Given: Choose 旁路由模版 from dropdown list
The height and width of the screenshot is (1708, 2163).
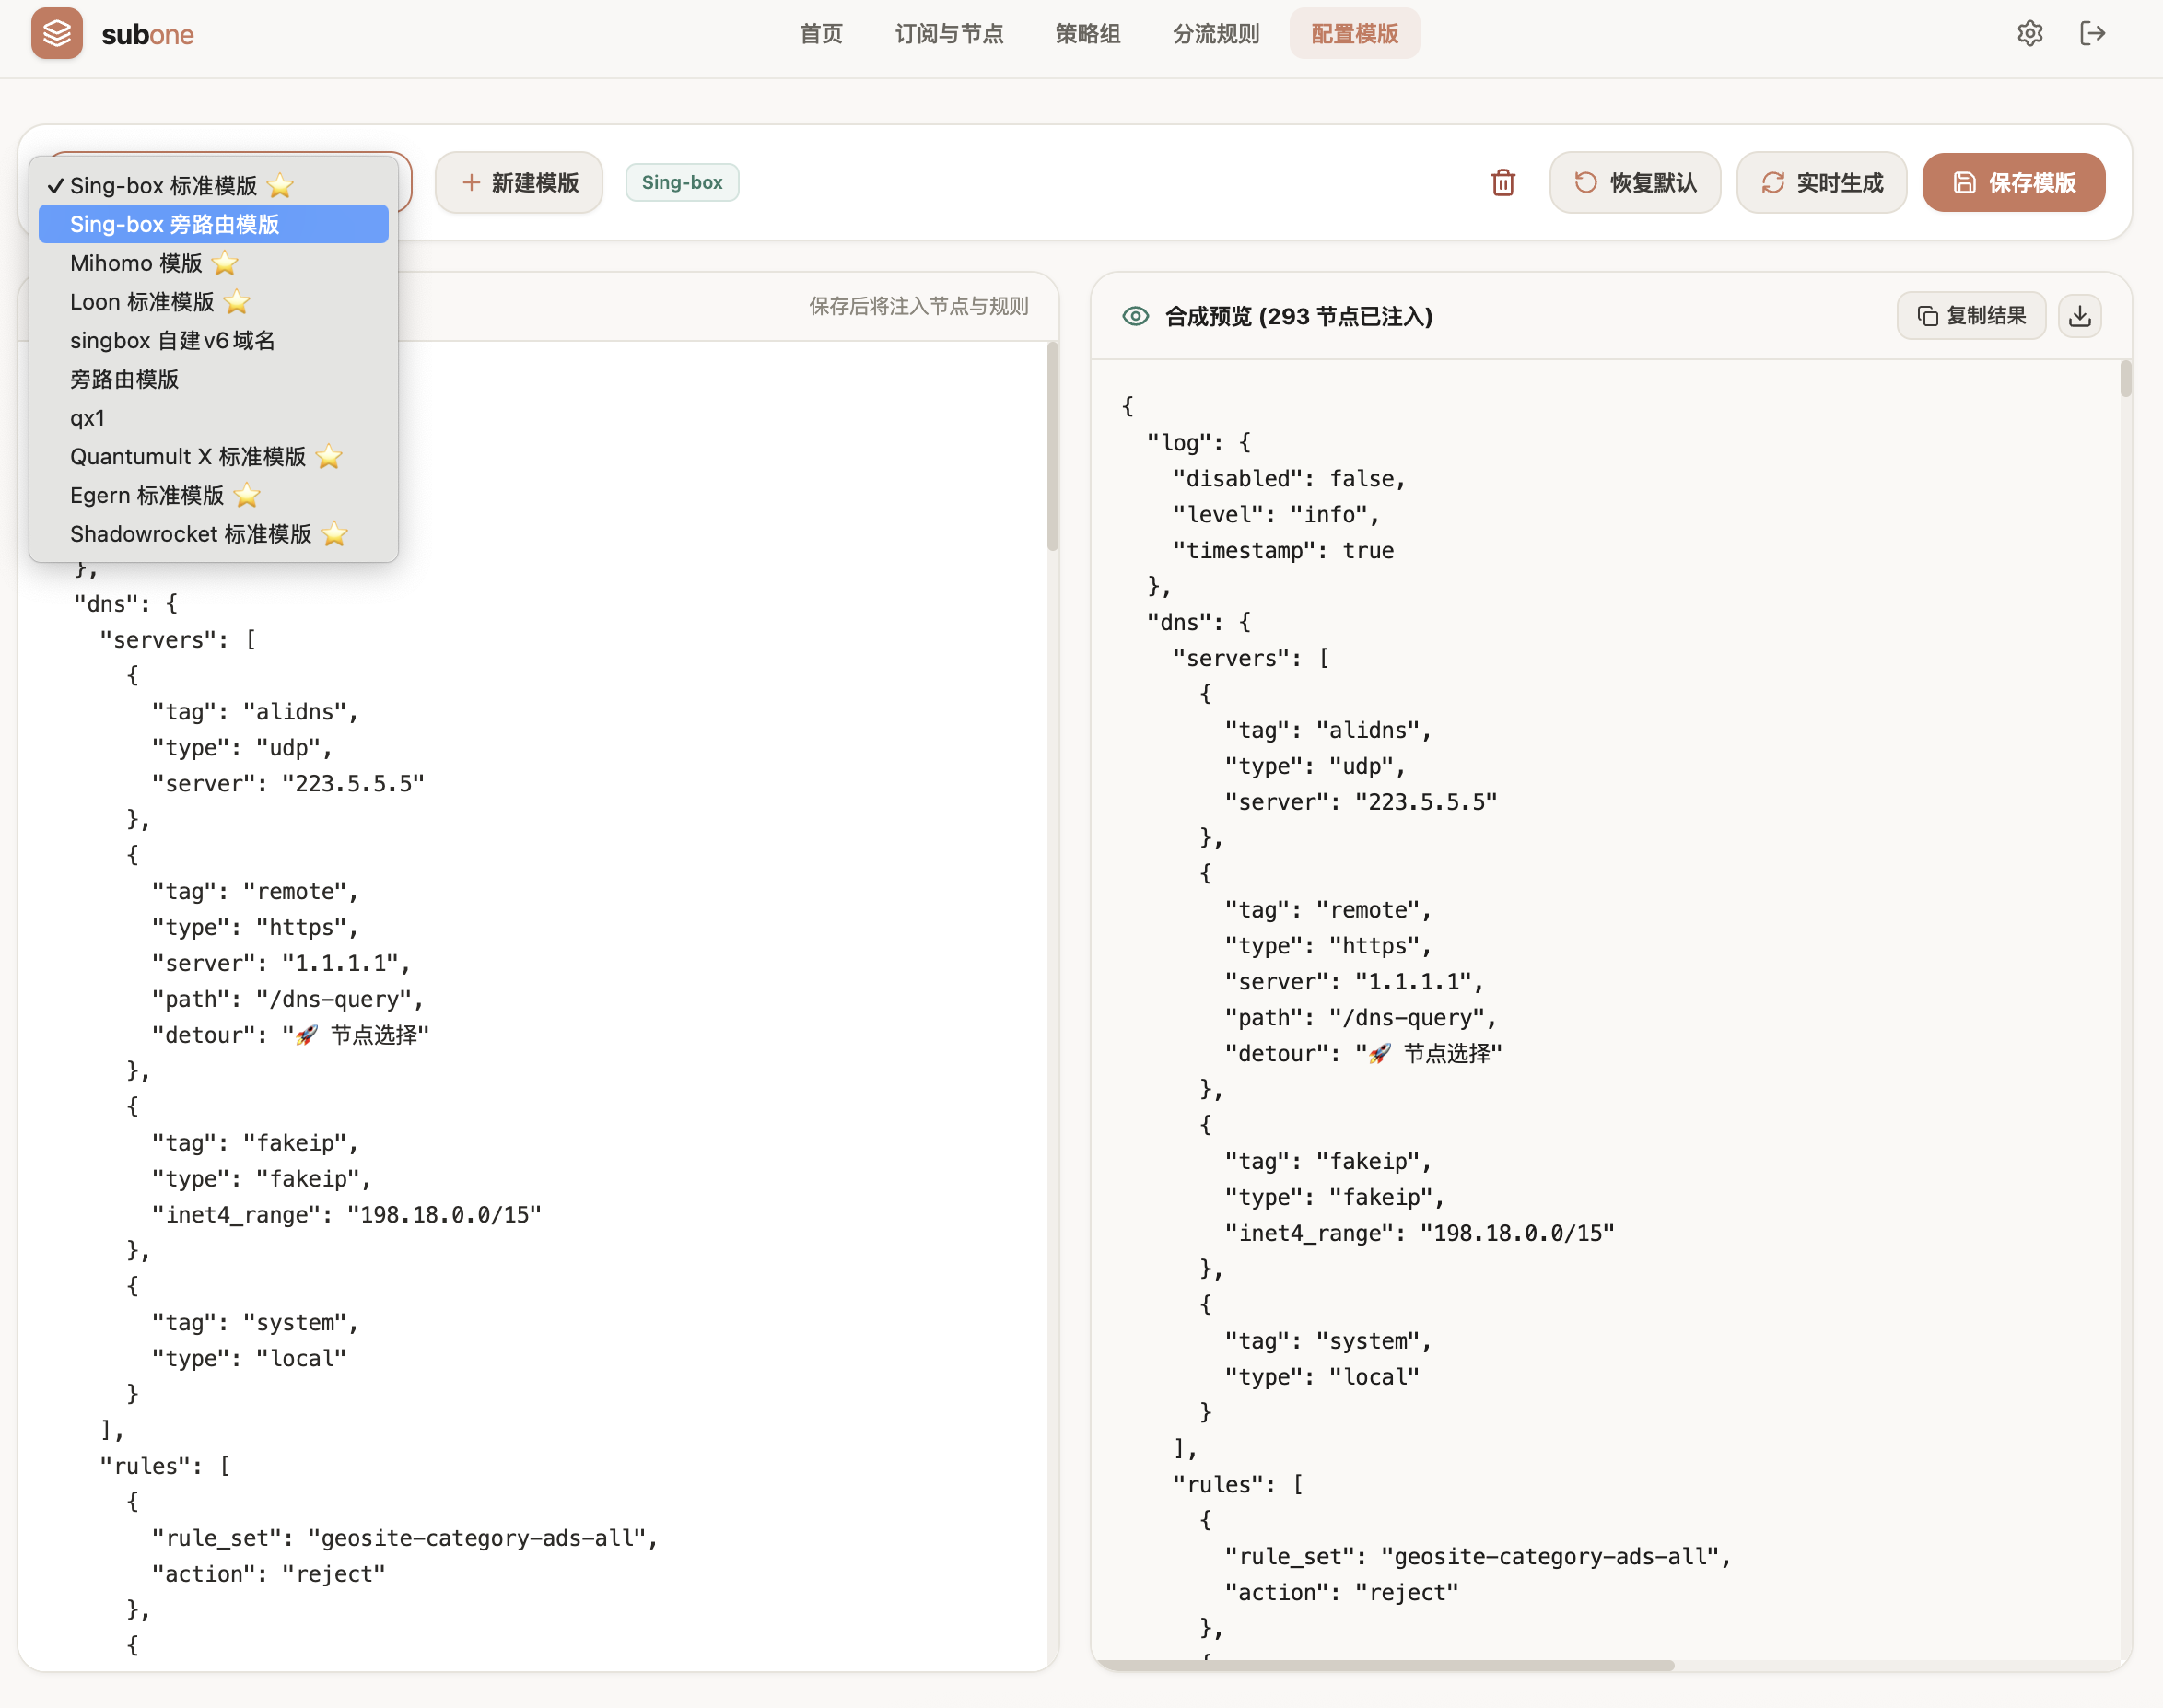Looking at the screenshot, I should coord(214,379).
